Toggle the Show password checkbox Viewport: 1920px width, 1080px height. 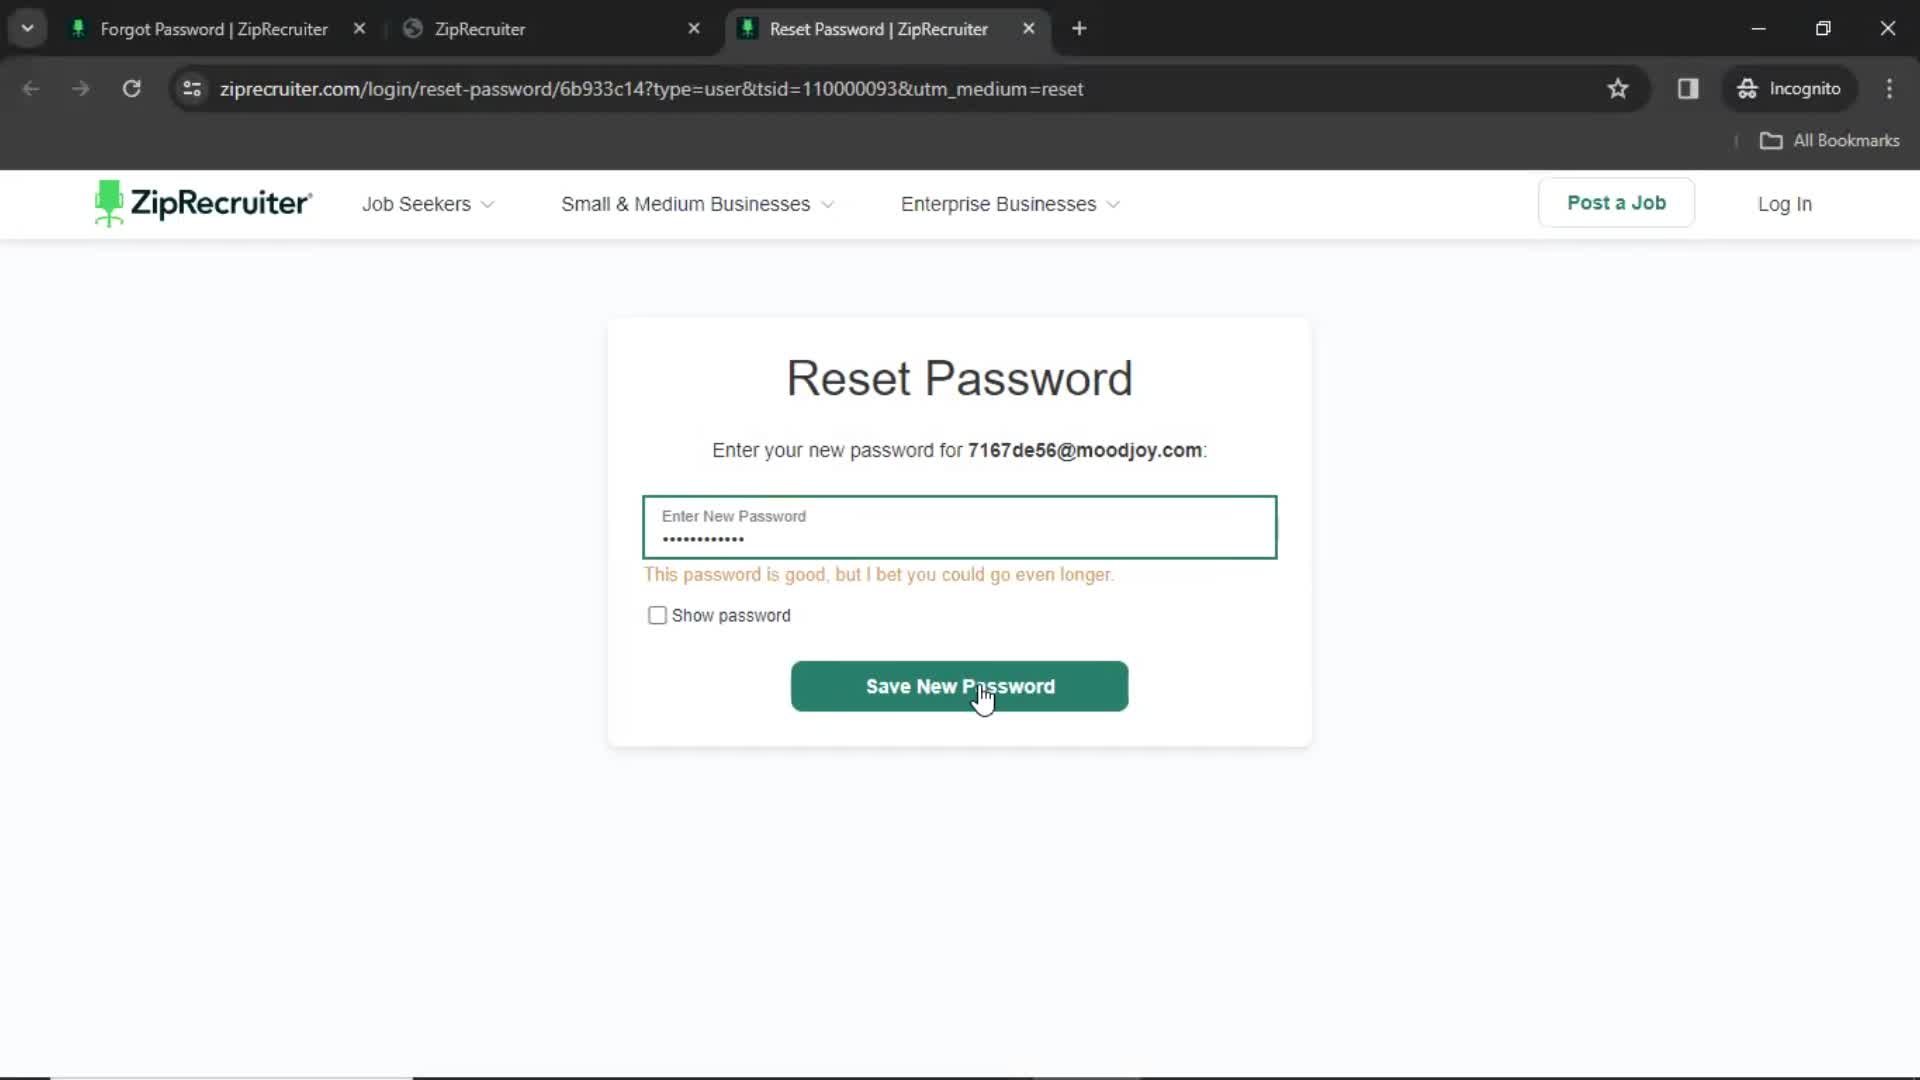(657, 615)
